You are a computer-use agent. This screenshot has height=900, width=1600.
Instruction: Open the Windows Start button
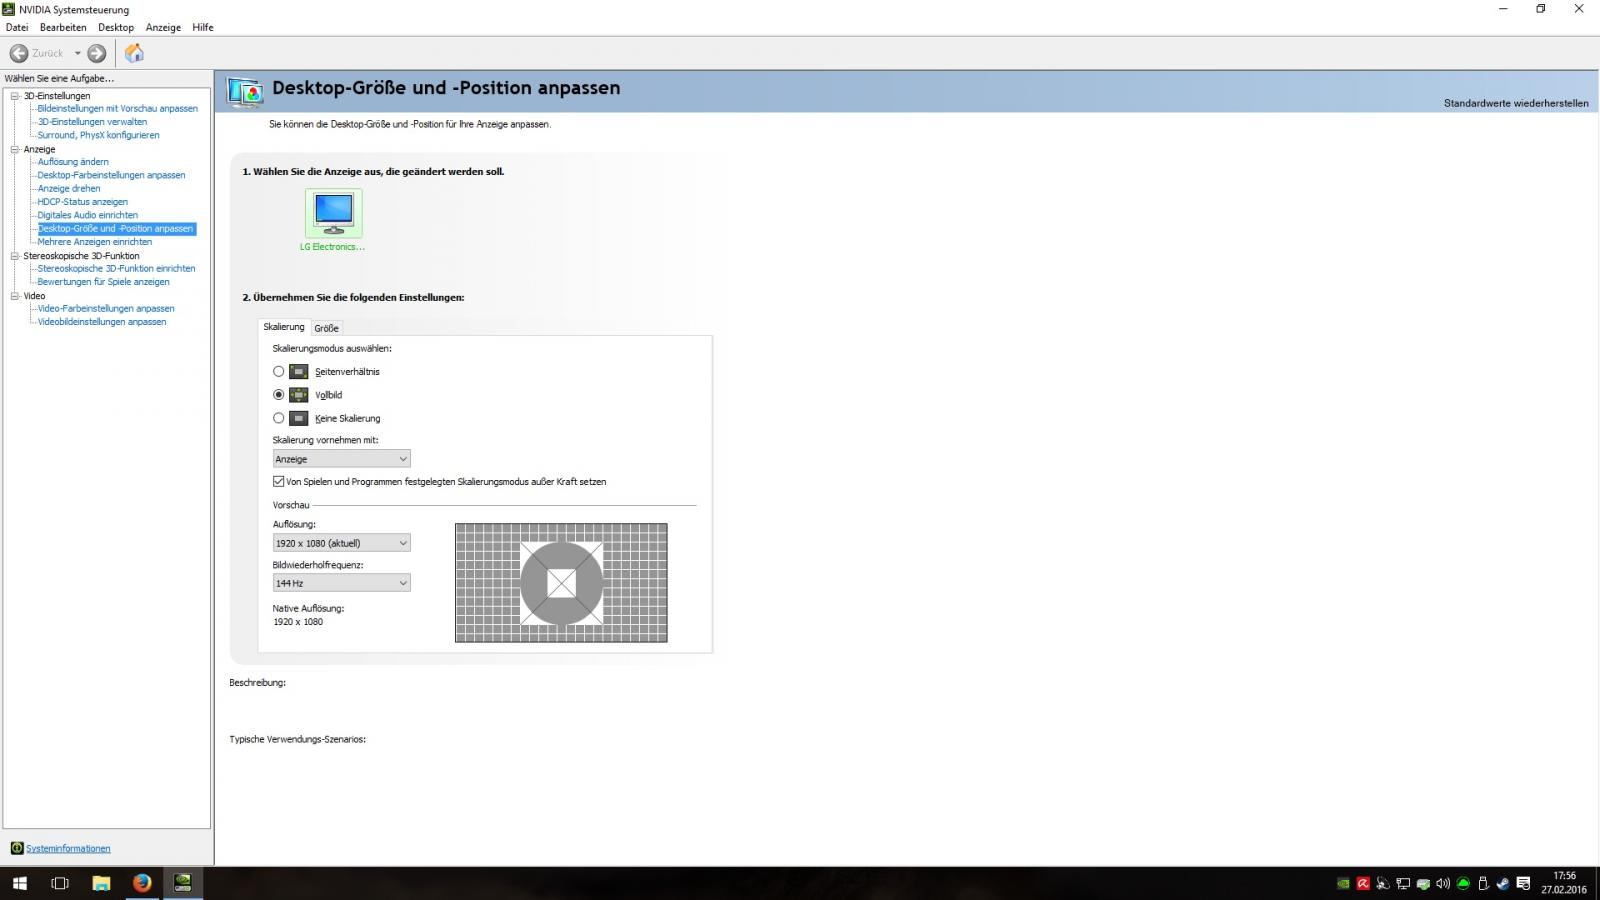point(20,883)
